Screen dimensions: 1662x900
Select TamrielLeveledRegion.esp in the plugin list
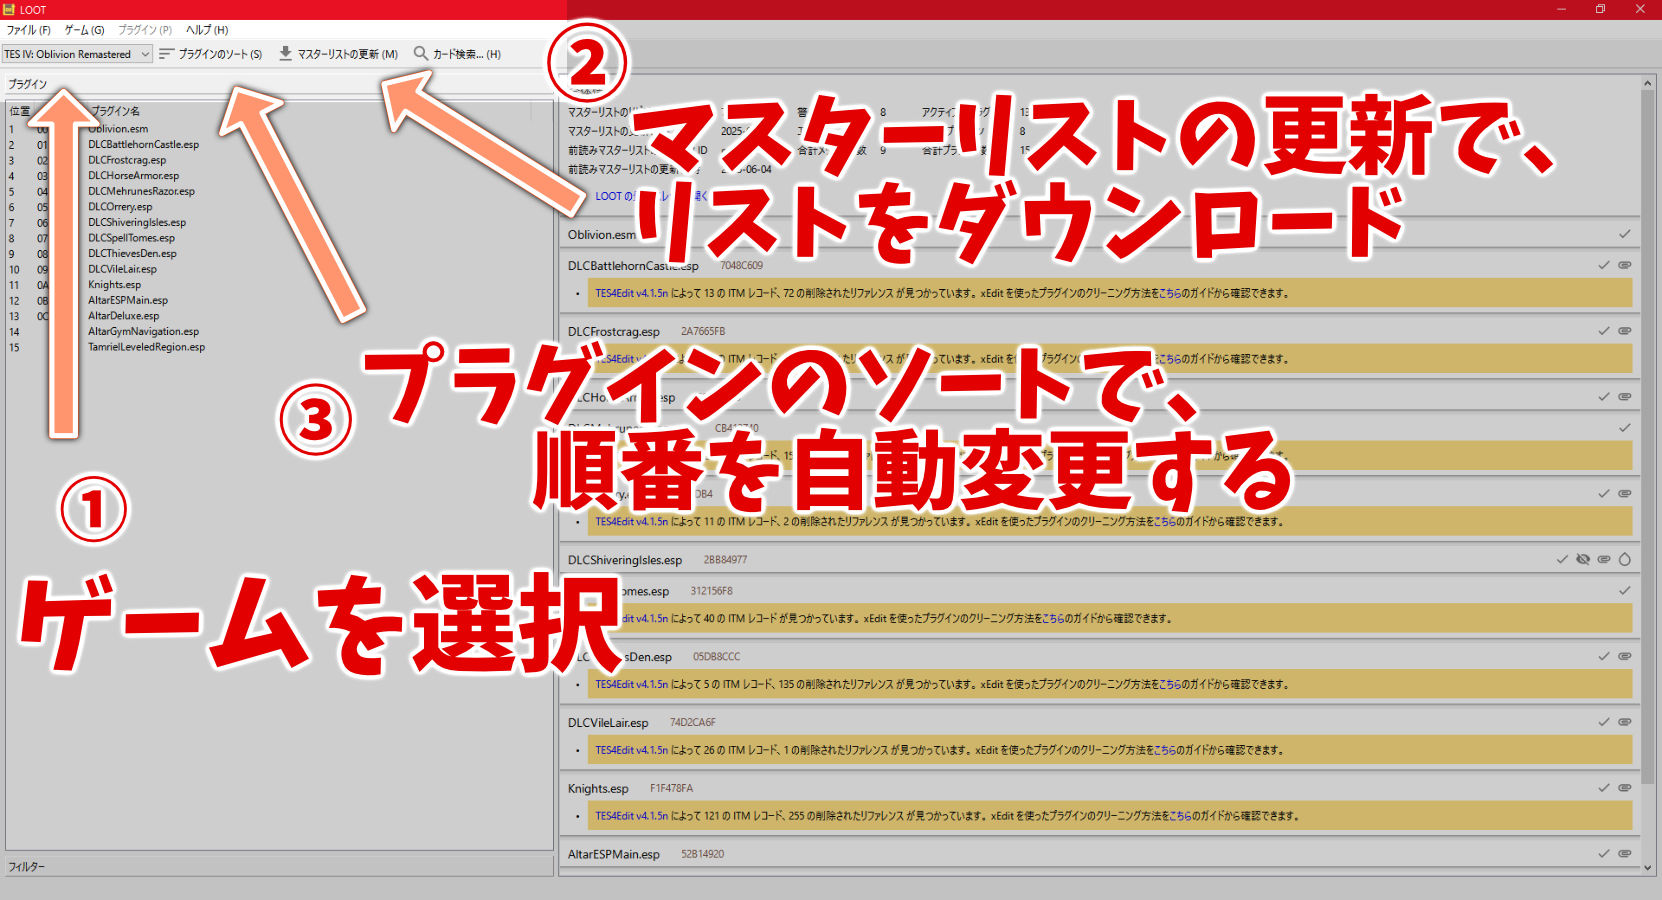146,347
